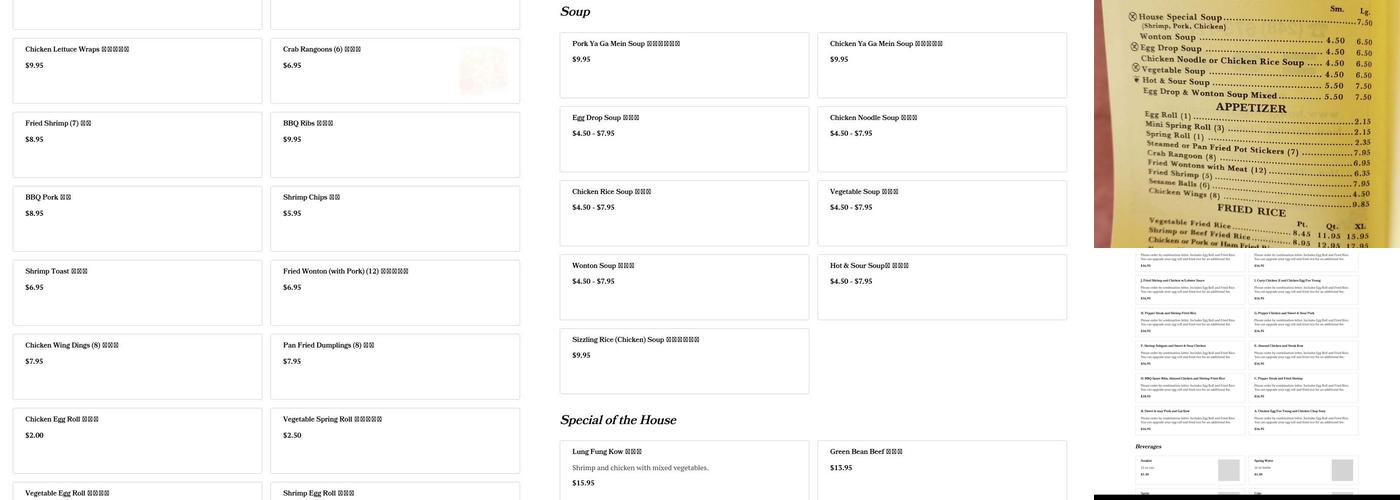This screenshot has height=500, width=1400.
Task: Open the Pan Fried Dumplings item
Action: [x=395, y=366]
